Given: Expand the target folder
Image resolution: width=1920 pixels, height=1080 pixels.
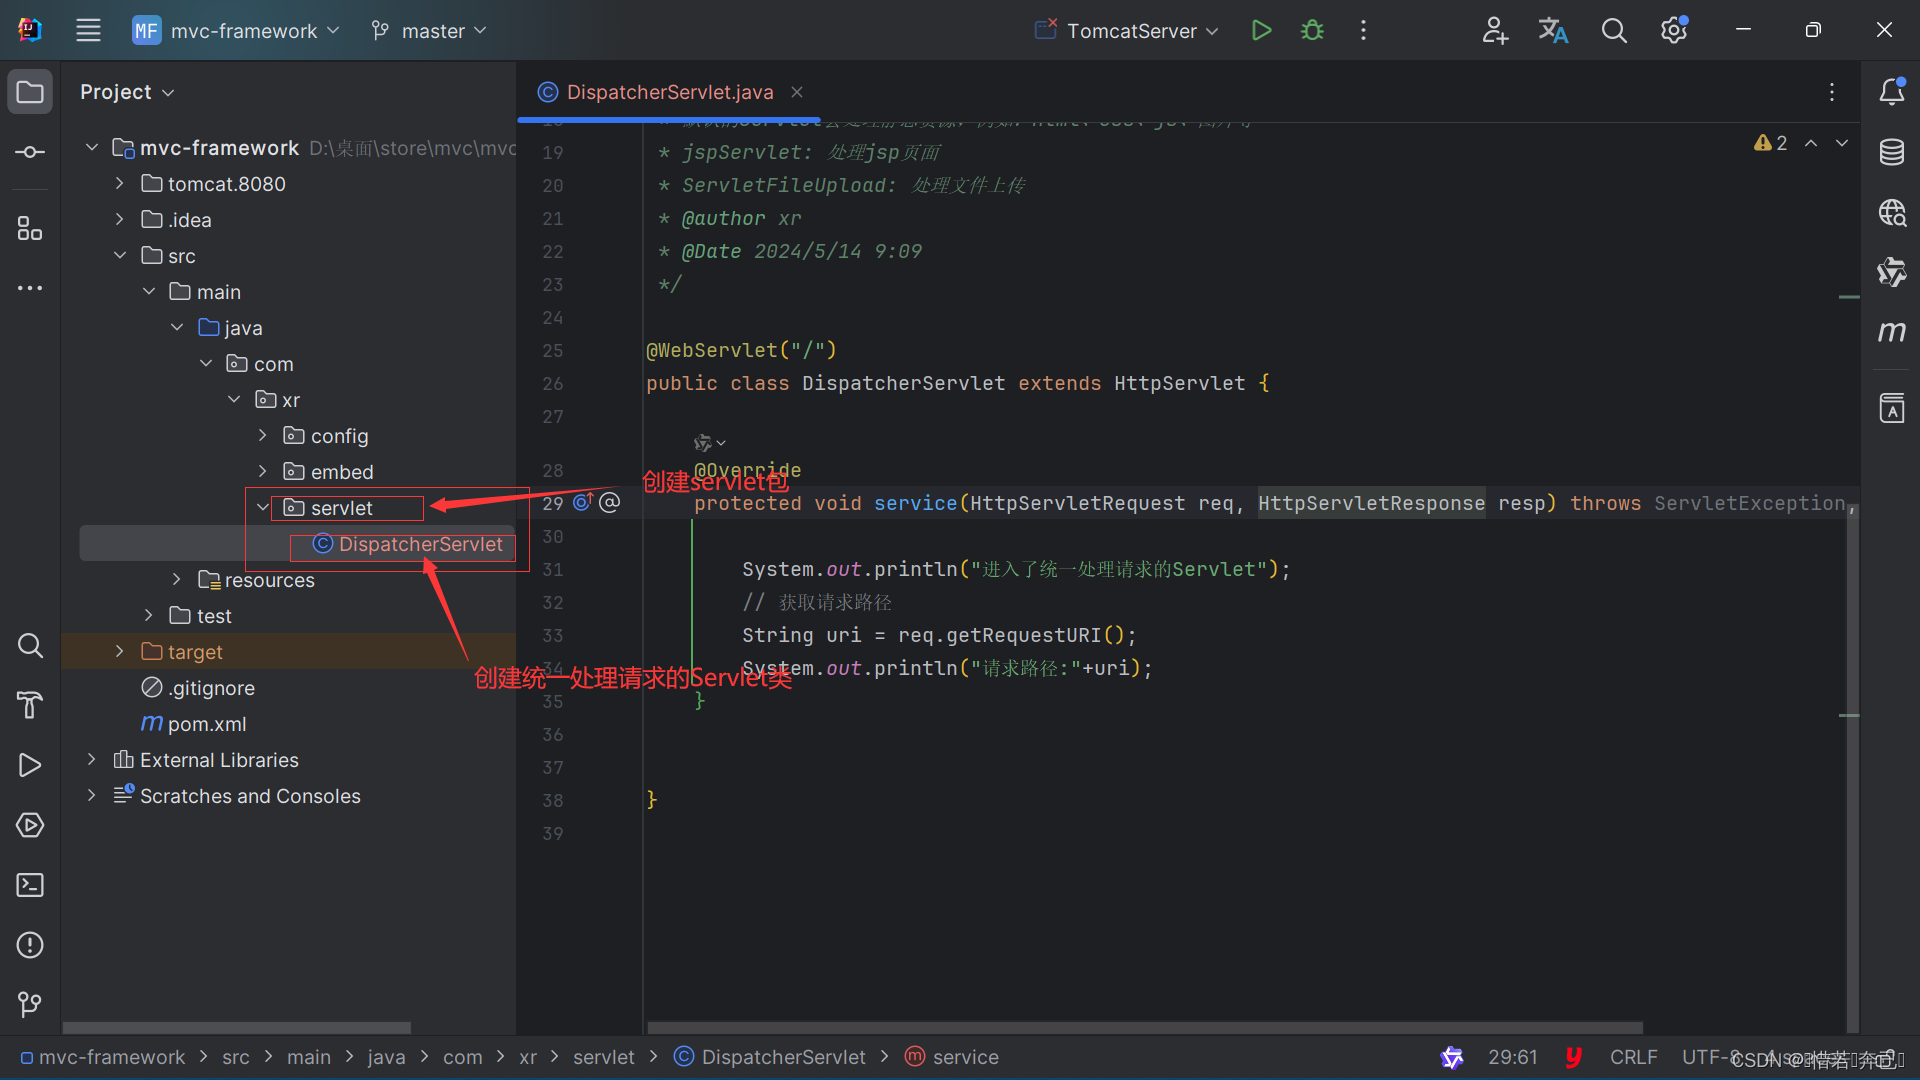Looking at the screenshot, I should (120, 652).
